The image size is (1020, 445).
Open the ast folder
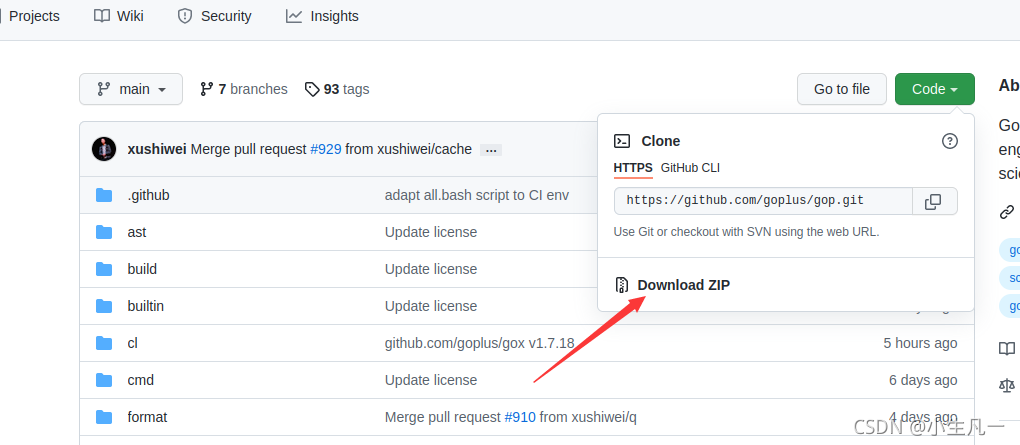137,232
